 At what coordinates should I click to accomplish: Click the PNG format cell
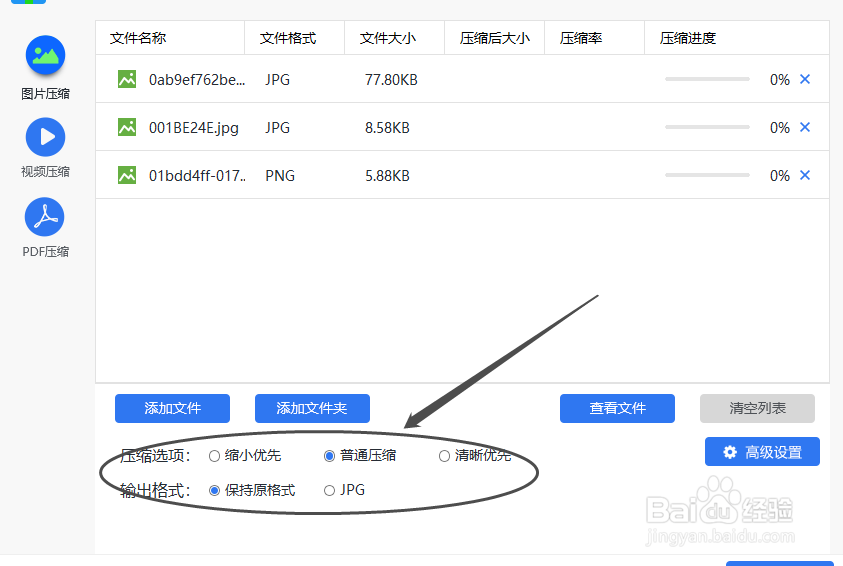pyautogui.click(x=280, y=176)
